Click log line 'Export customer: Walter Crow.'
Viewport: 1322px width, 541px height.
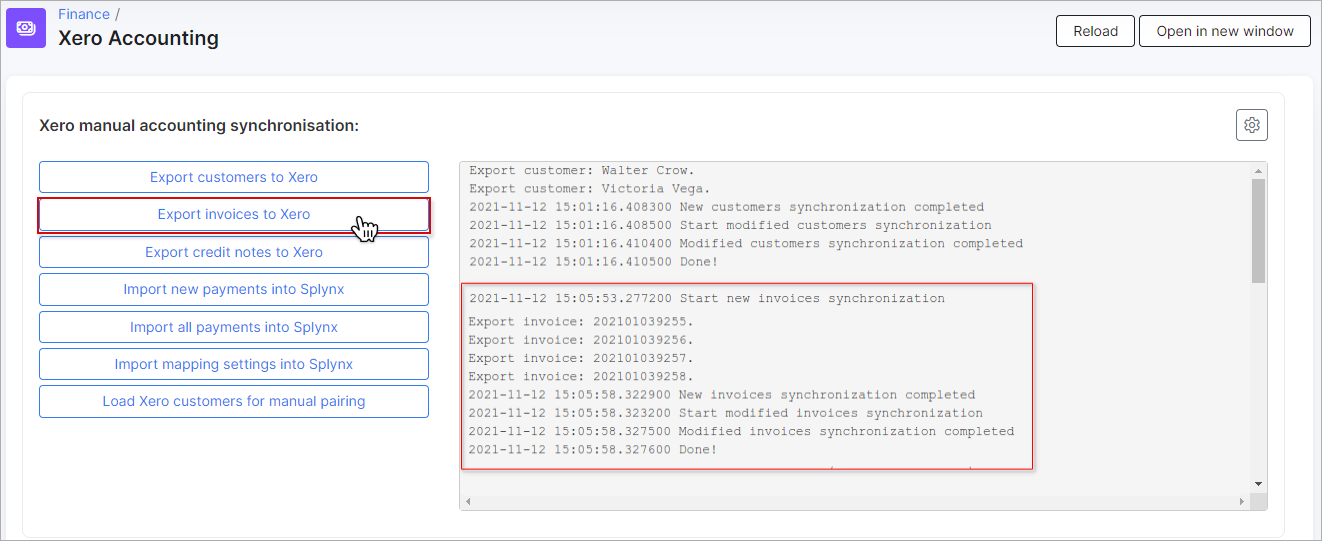(582, 170)
